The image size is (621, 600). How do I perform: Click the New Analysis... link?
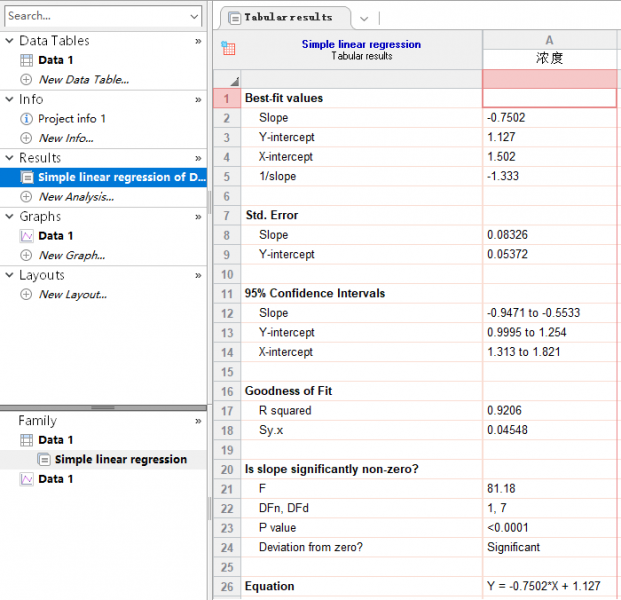(x=76, y=197)
